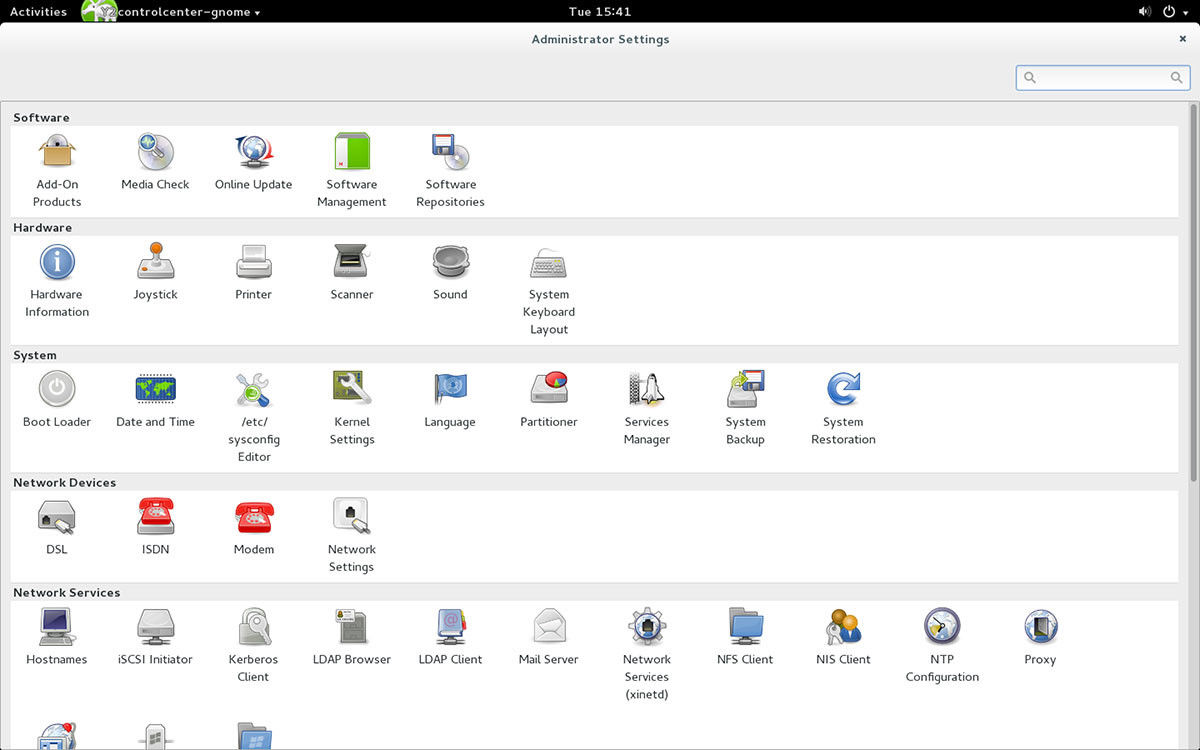Click the System section heading
Viewport: 1200px width, 750px height.
(x=35, y=355)
